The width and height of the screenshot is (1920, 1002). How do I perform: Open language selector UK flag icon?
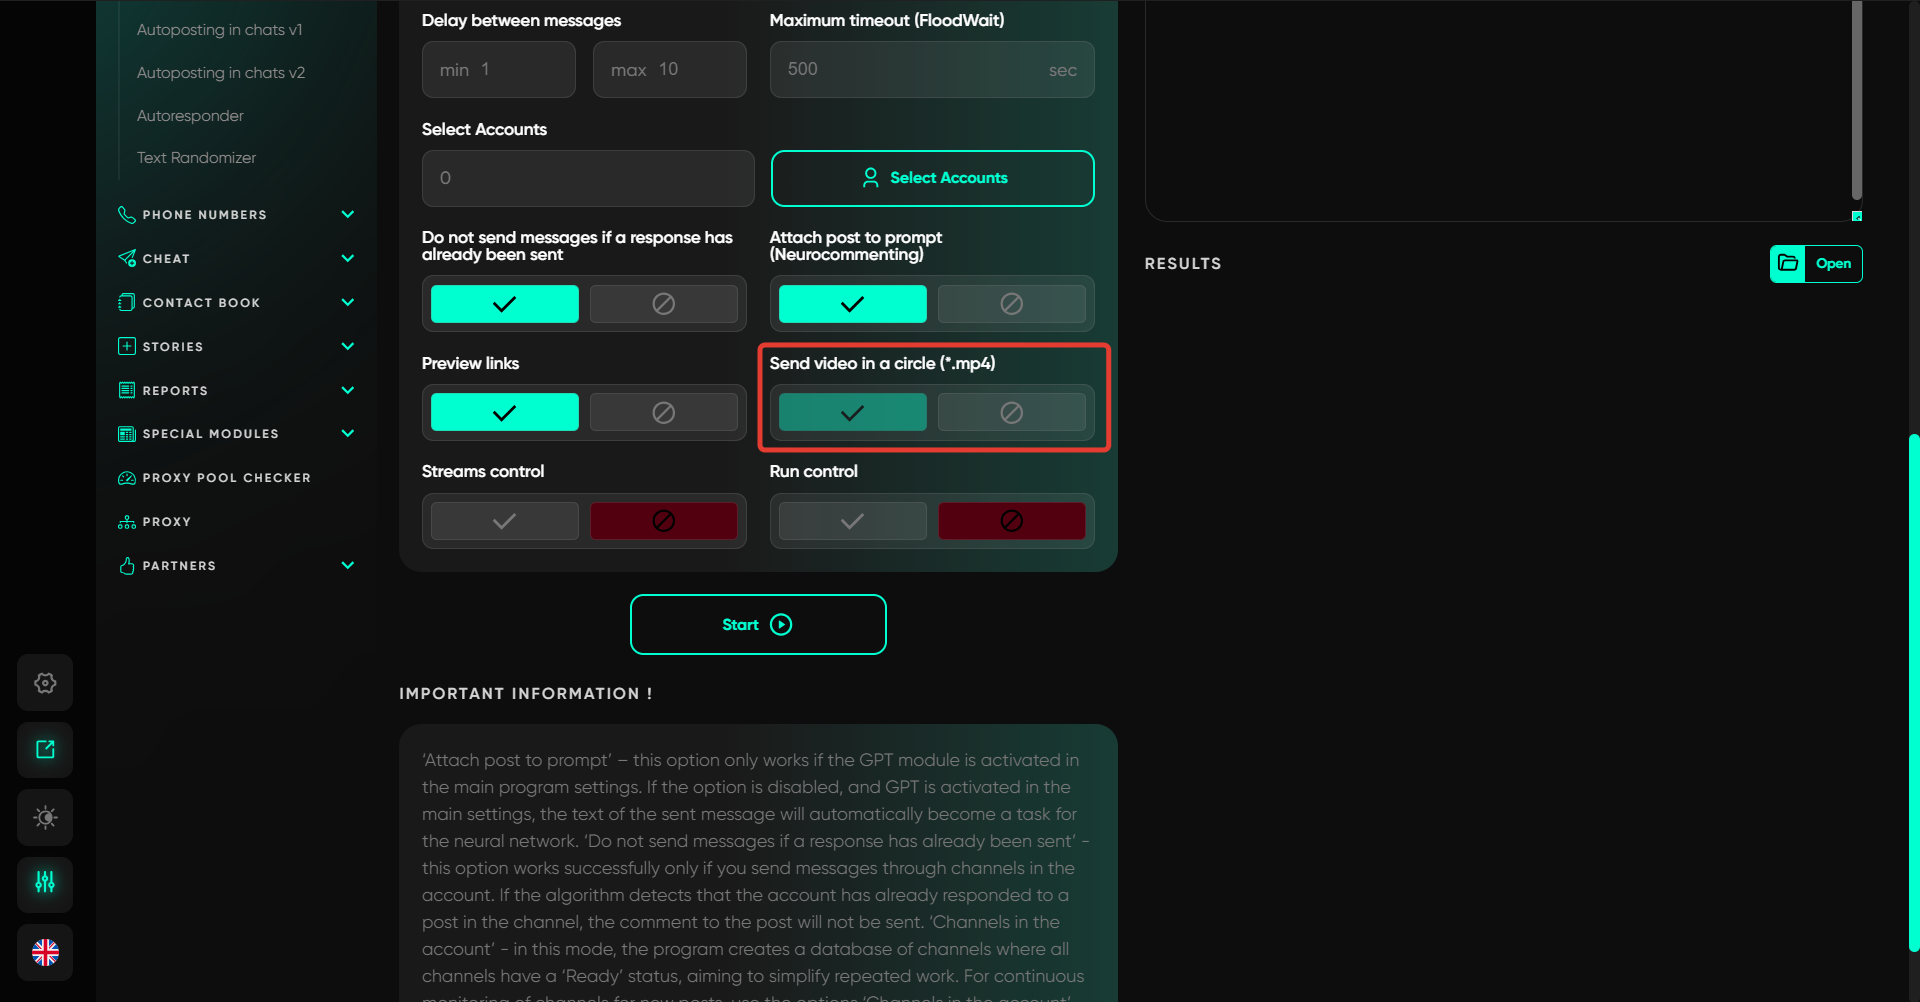tap(45, 952)
